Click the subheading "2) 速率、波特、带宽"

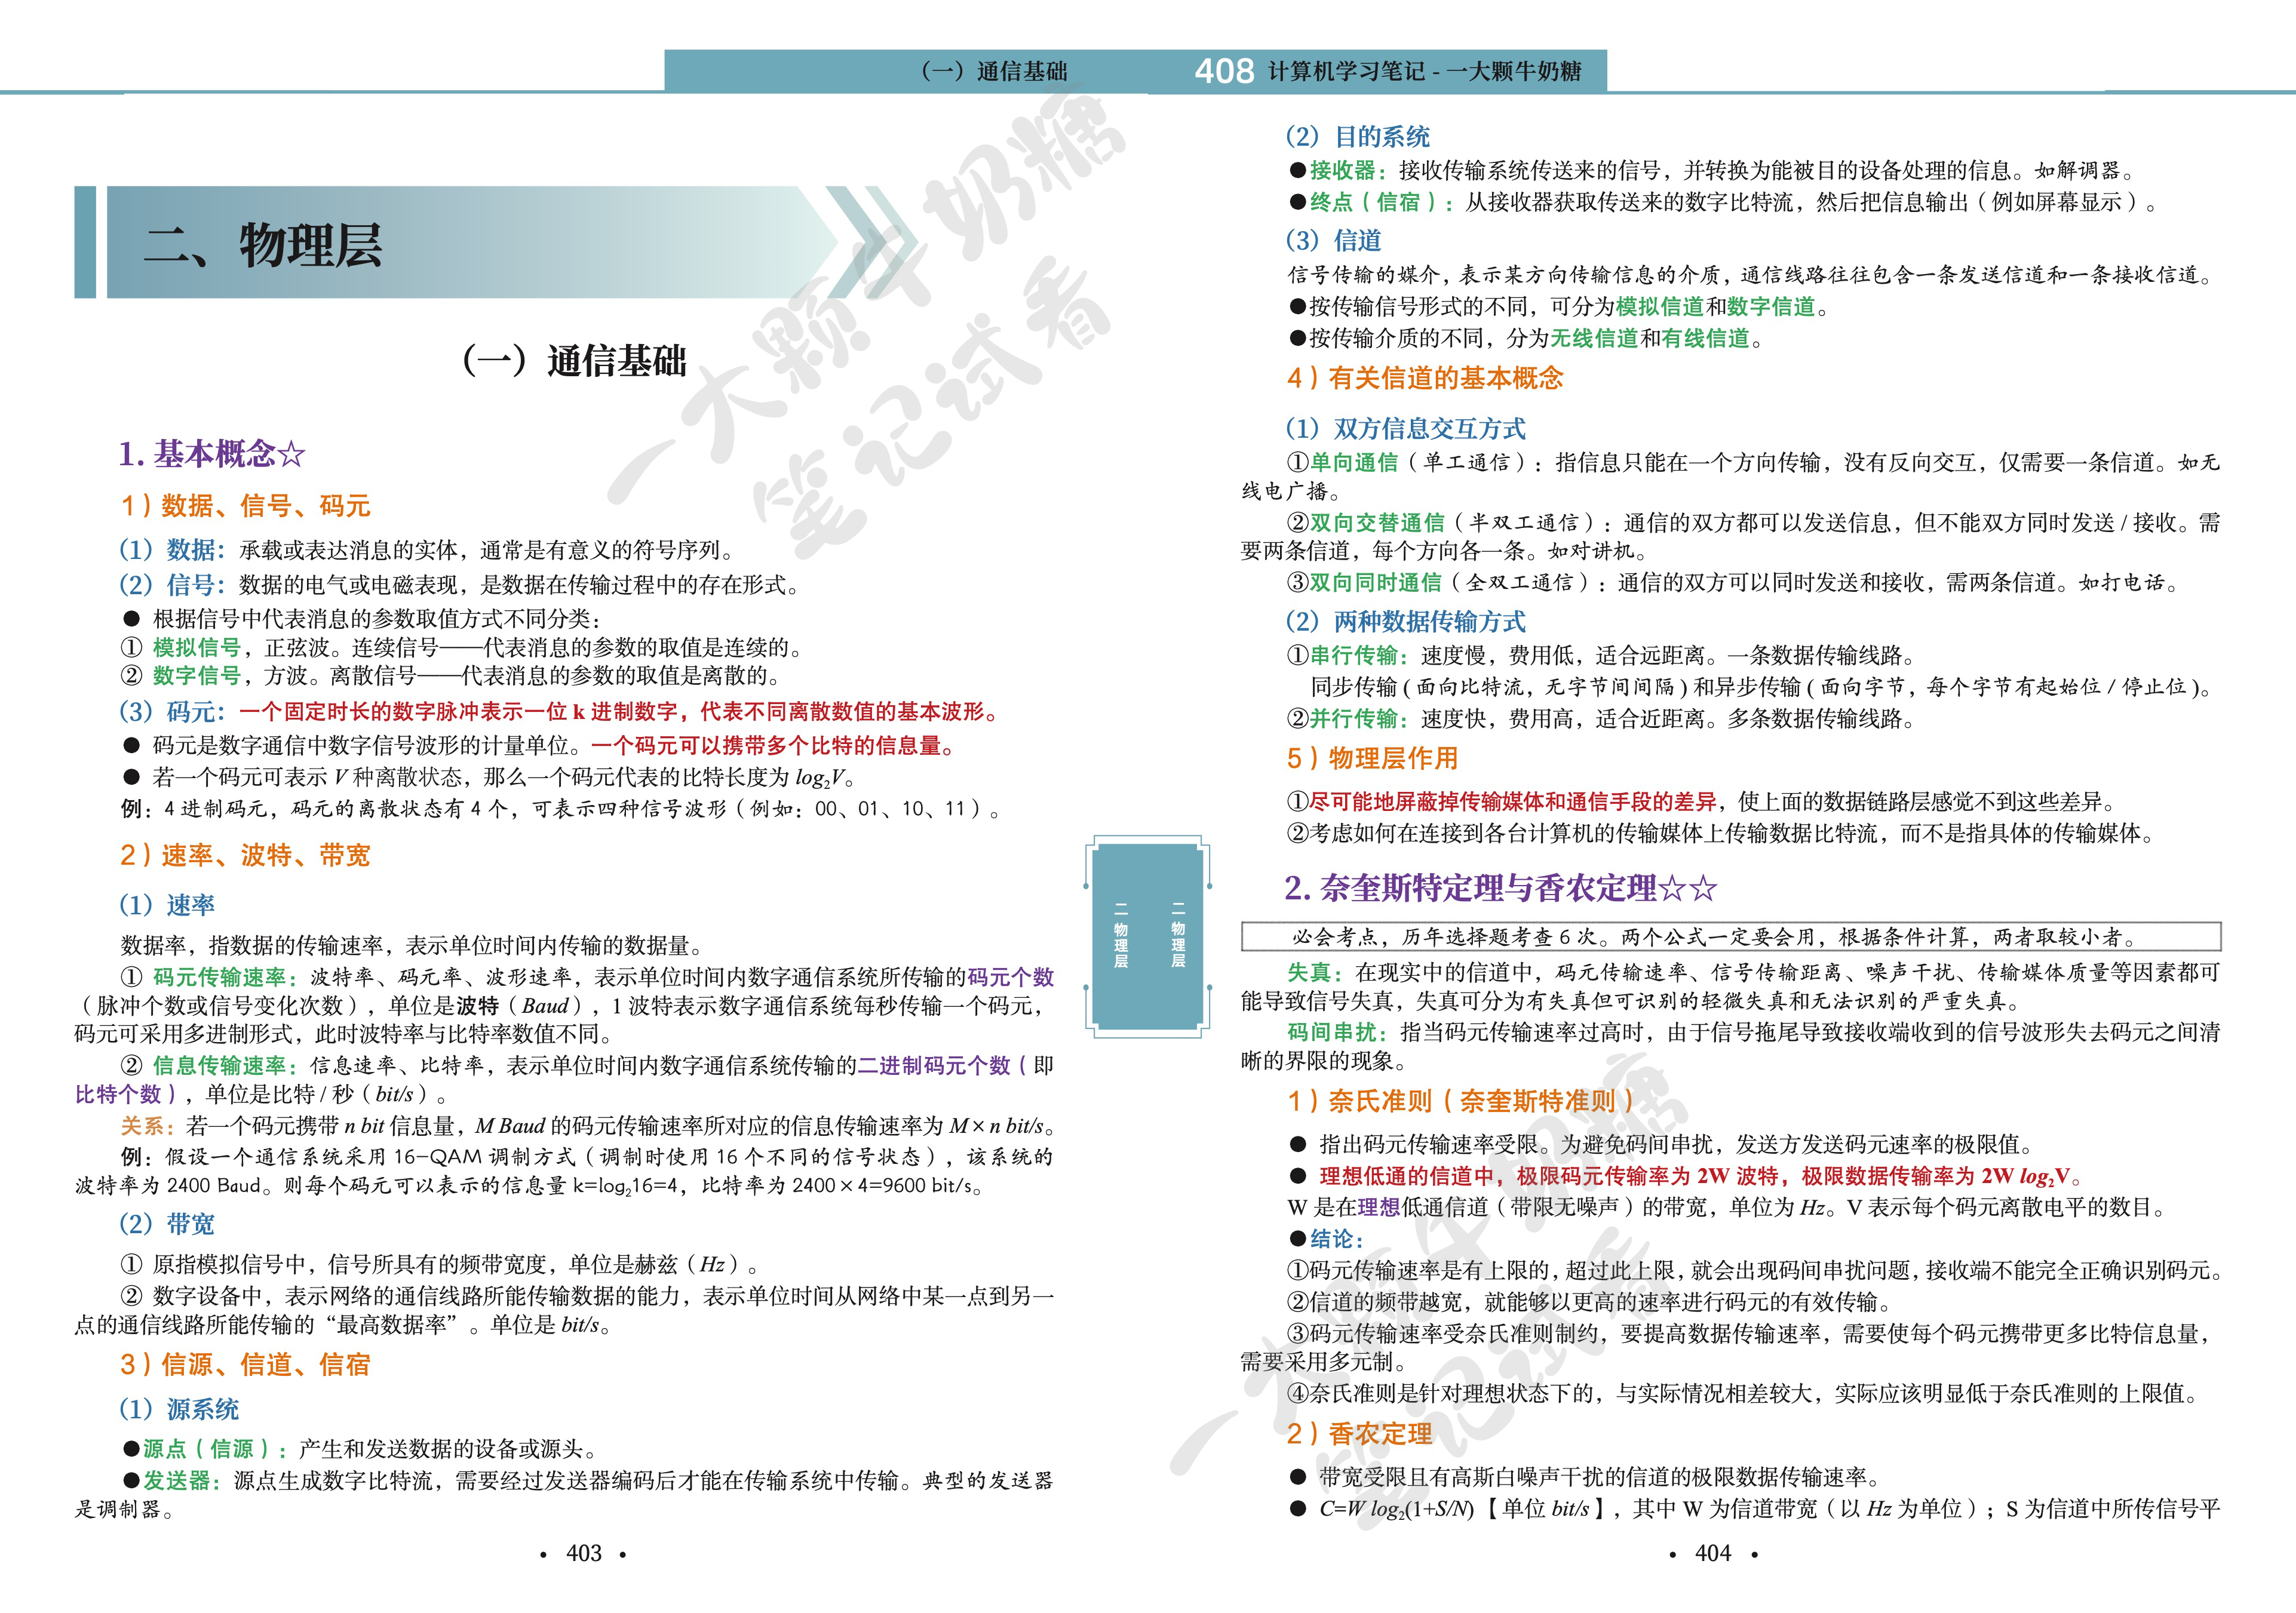245,856
